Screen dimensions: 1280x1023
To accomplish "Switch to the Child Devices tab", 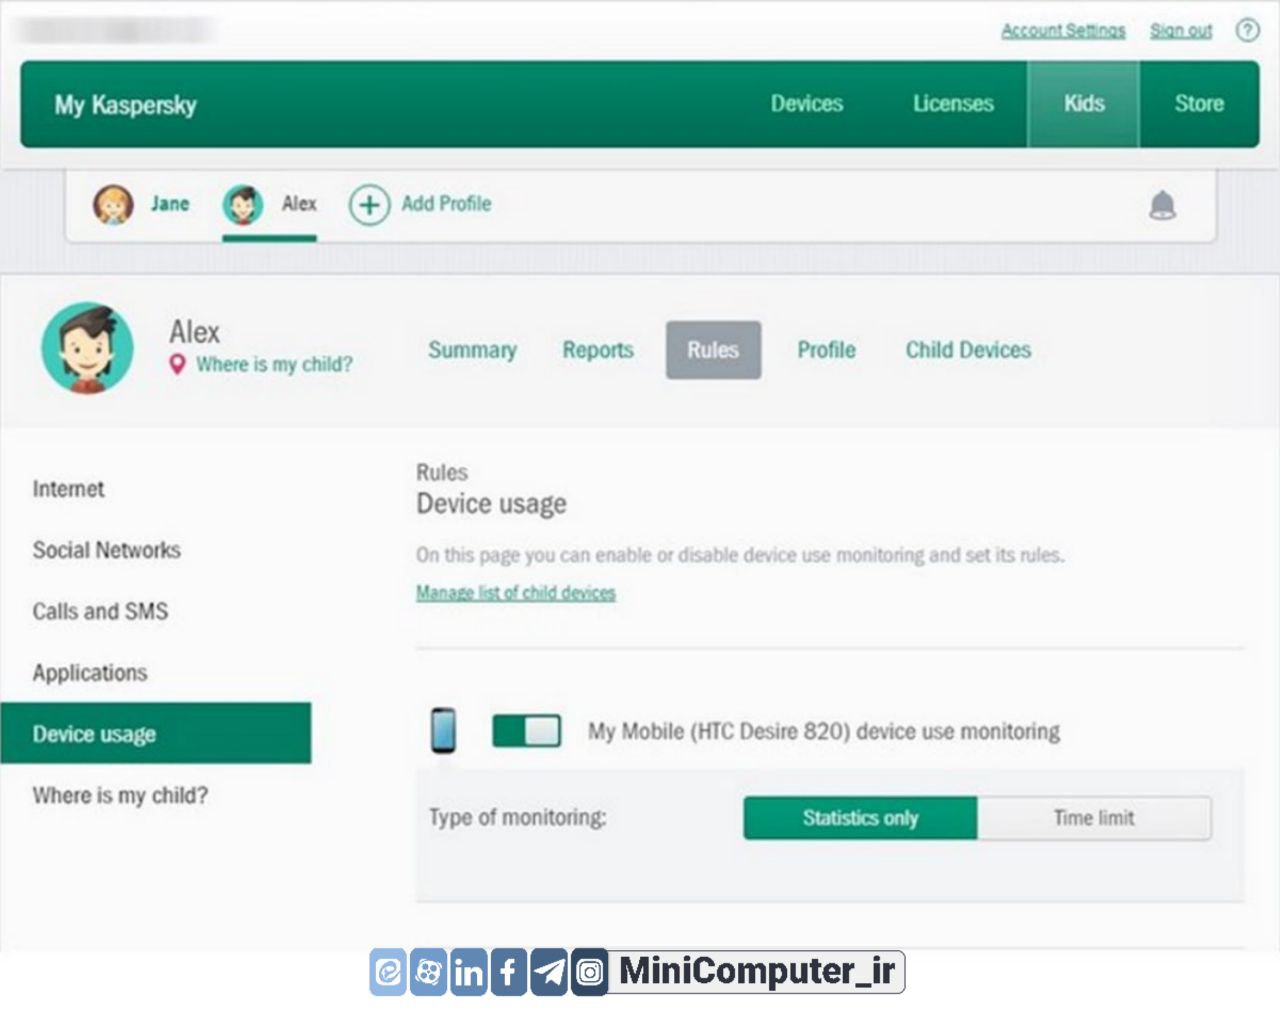I will [968, 350].
